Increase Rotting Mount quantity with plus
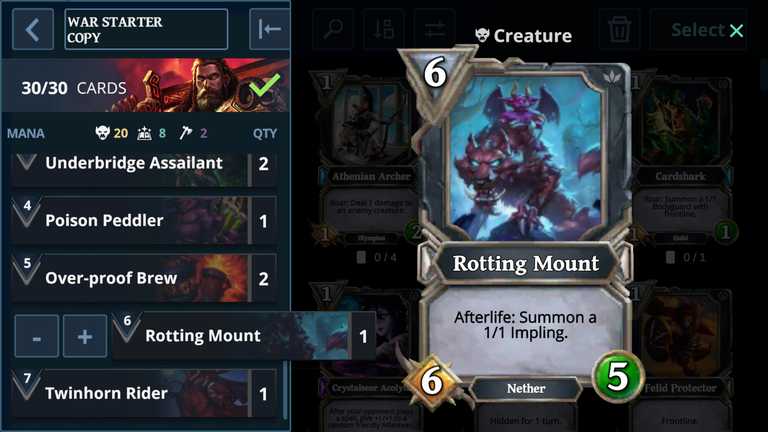The image size is (768, 432). pyautogui.click(x=85, y=336)
